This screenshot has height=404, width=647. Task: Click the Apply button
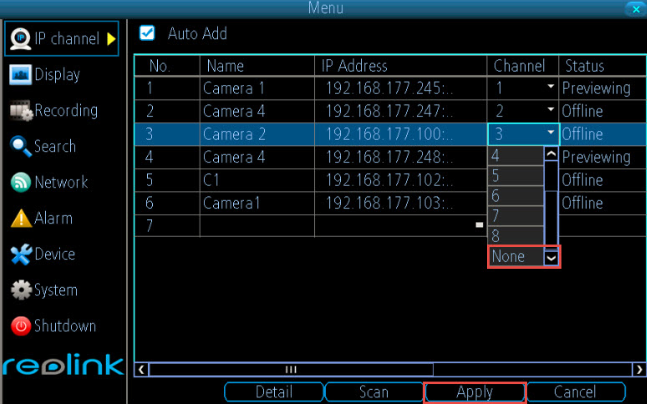coord(475,392)
